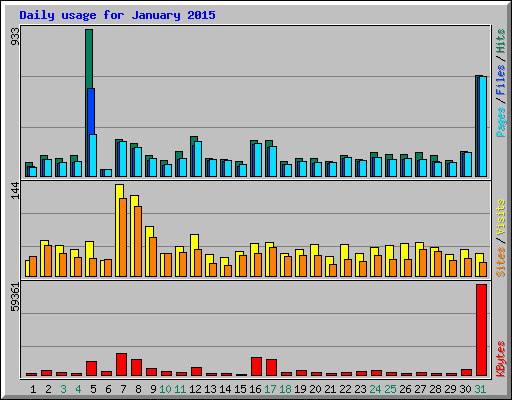Select the red KBytes bar for day 5
The height and width of the screenshot is (400, 512).
(x=91, y=368)
